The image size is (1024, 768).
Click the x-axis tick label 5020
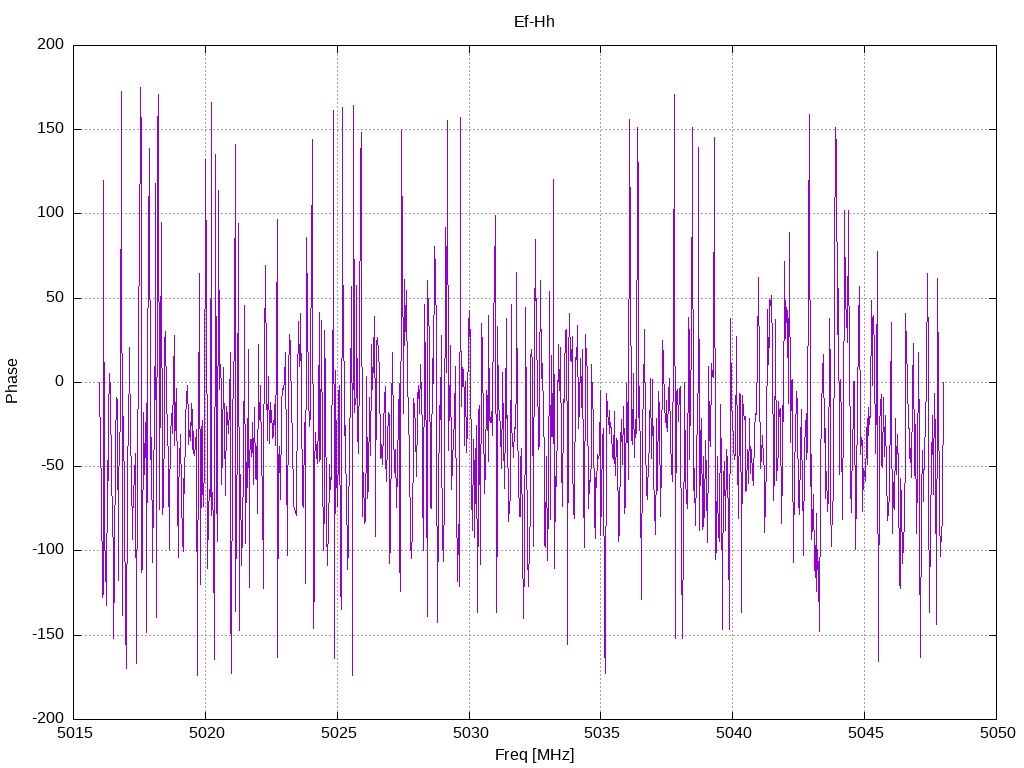tap(206, 733)
